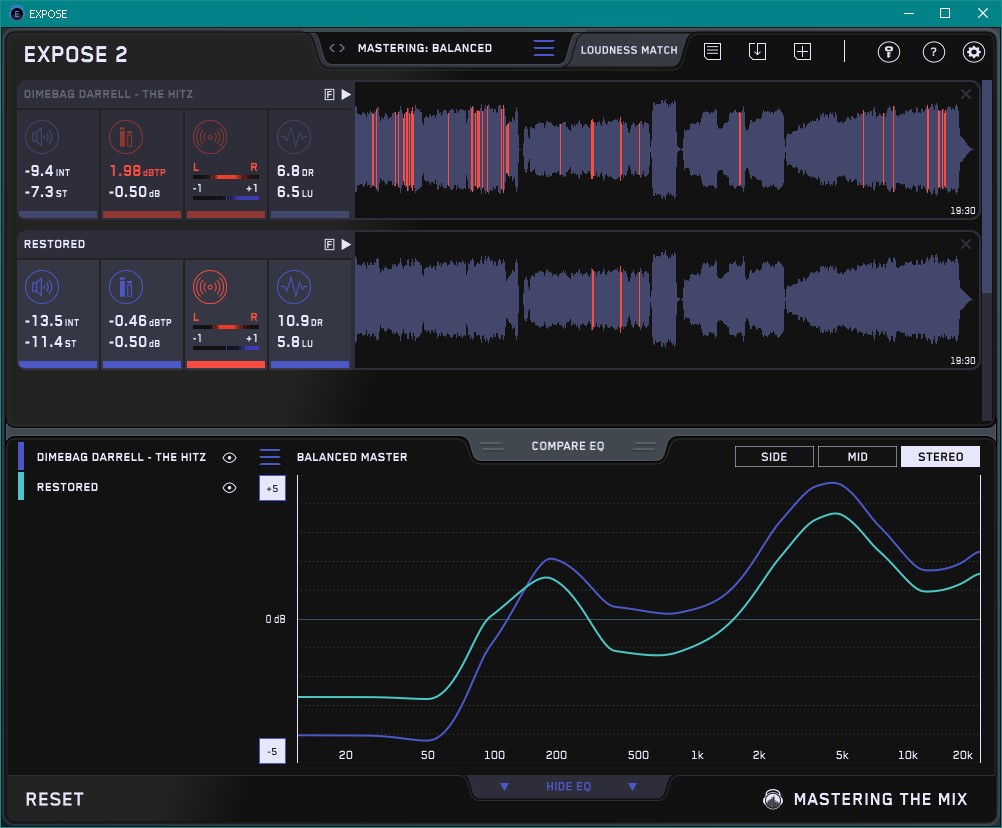Set EQ range with +5 button
Viewport: 1002px width, 828px height.
pyautogui.click(x=272, y=489)
